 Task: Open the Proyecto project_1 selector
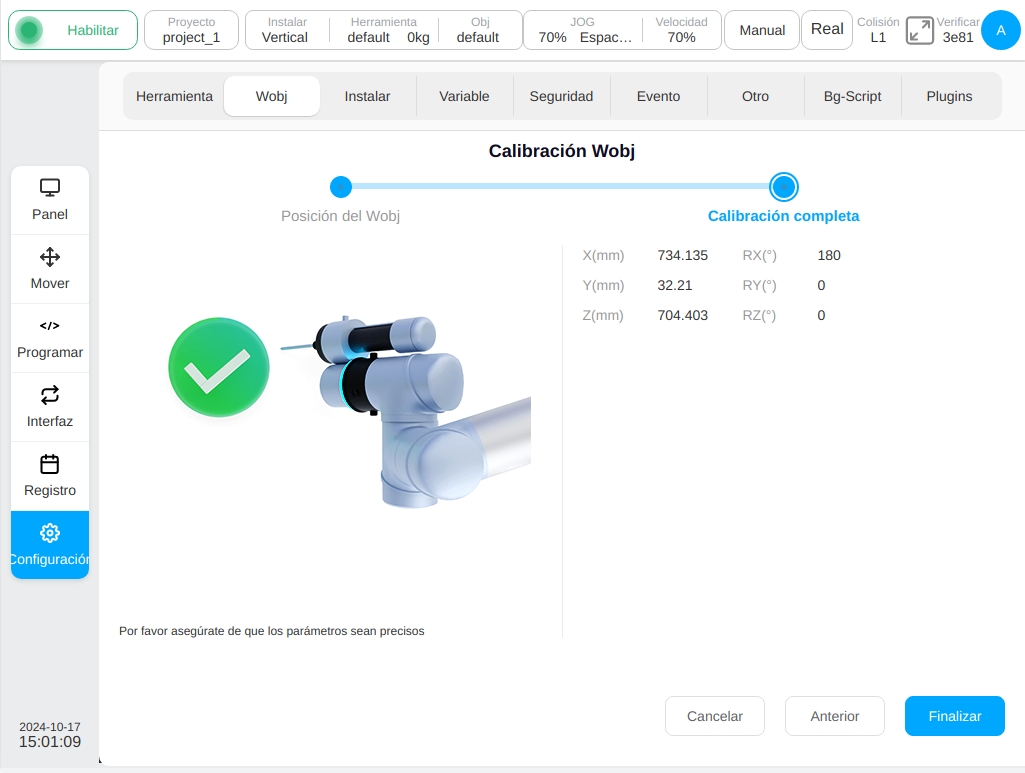[x=192, y=30]
